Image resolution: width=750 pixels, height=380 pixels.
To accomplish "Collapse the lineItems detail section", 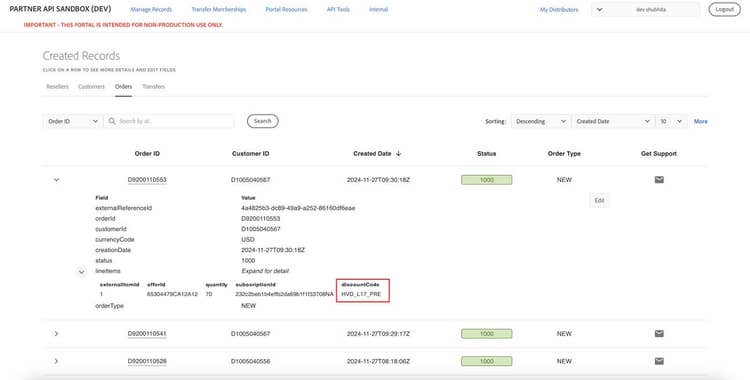I will 81,272.
